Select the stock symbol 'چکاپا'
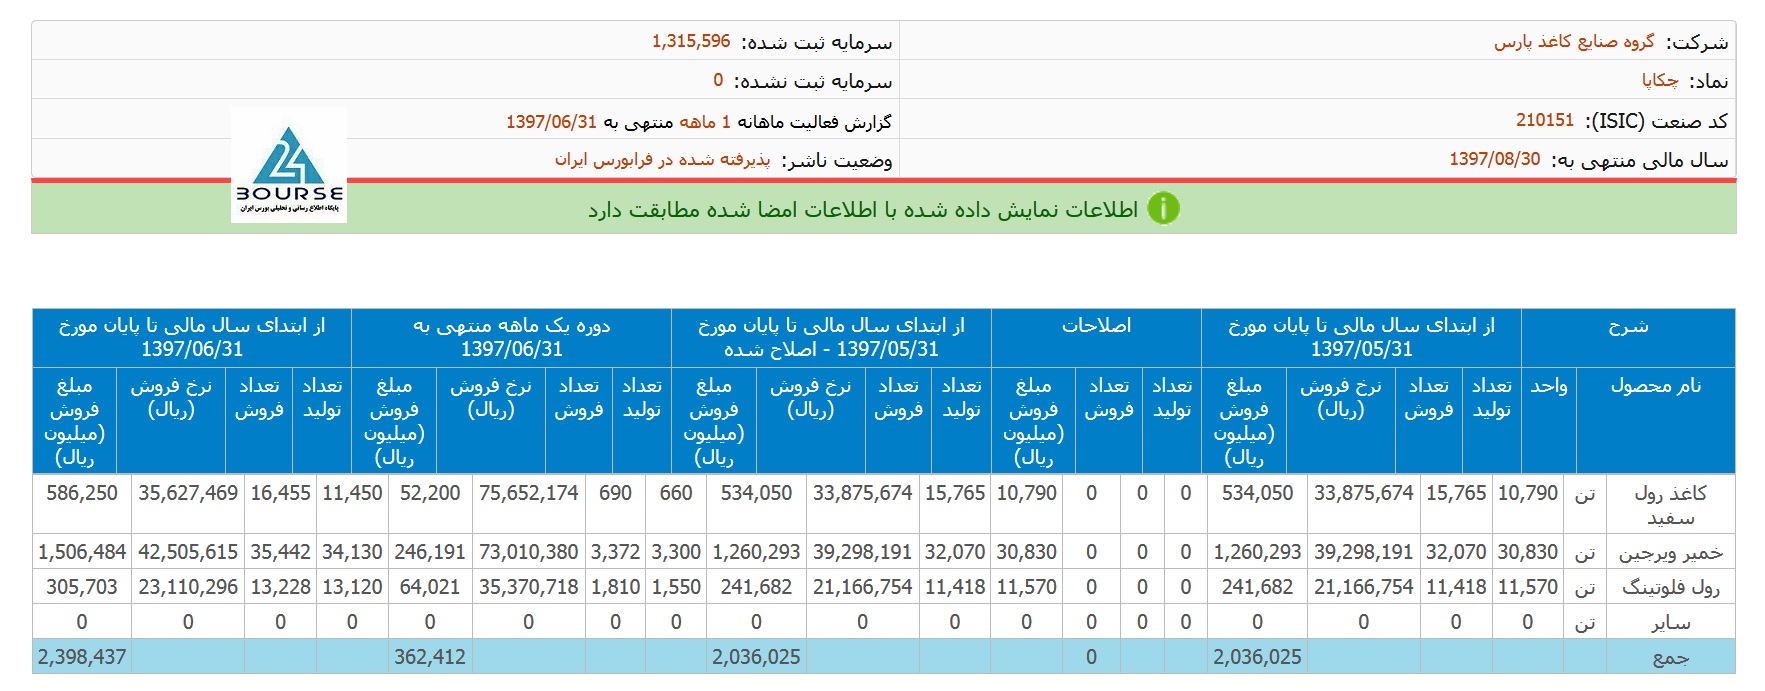The height and width of the screenshot is (691, 1765). tap(1660, 80)
